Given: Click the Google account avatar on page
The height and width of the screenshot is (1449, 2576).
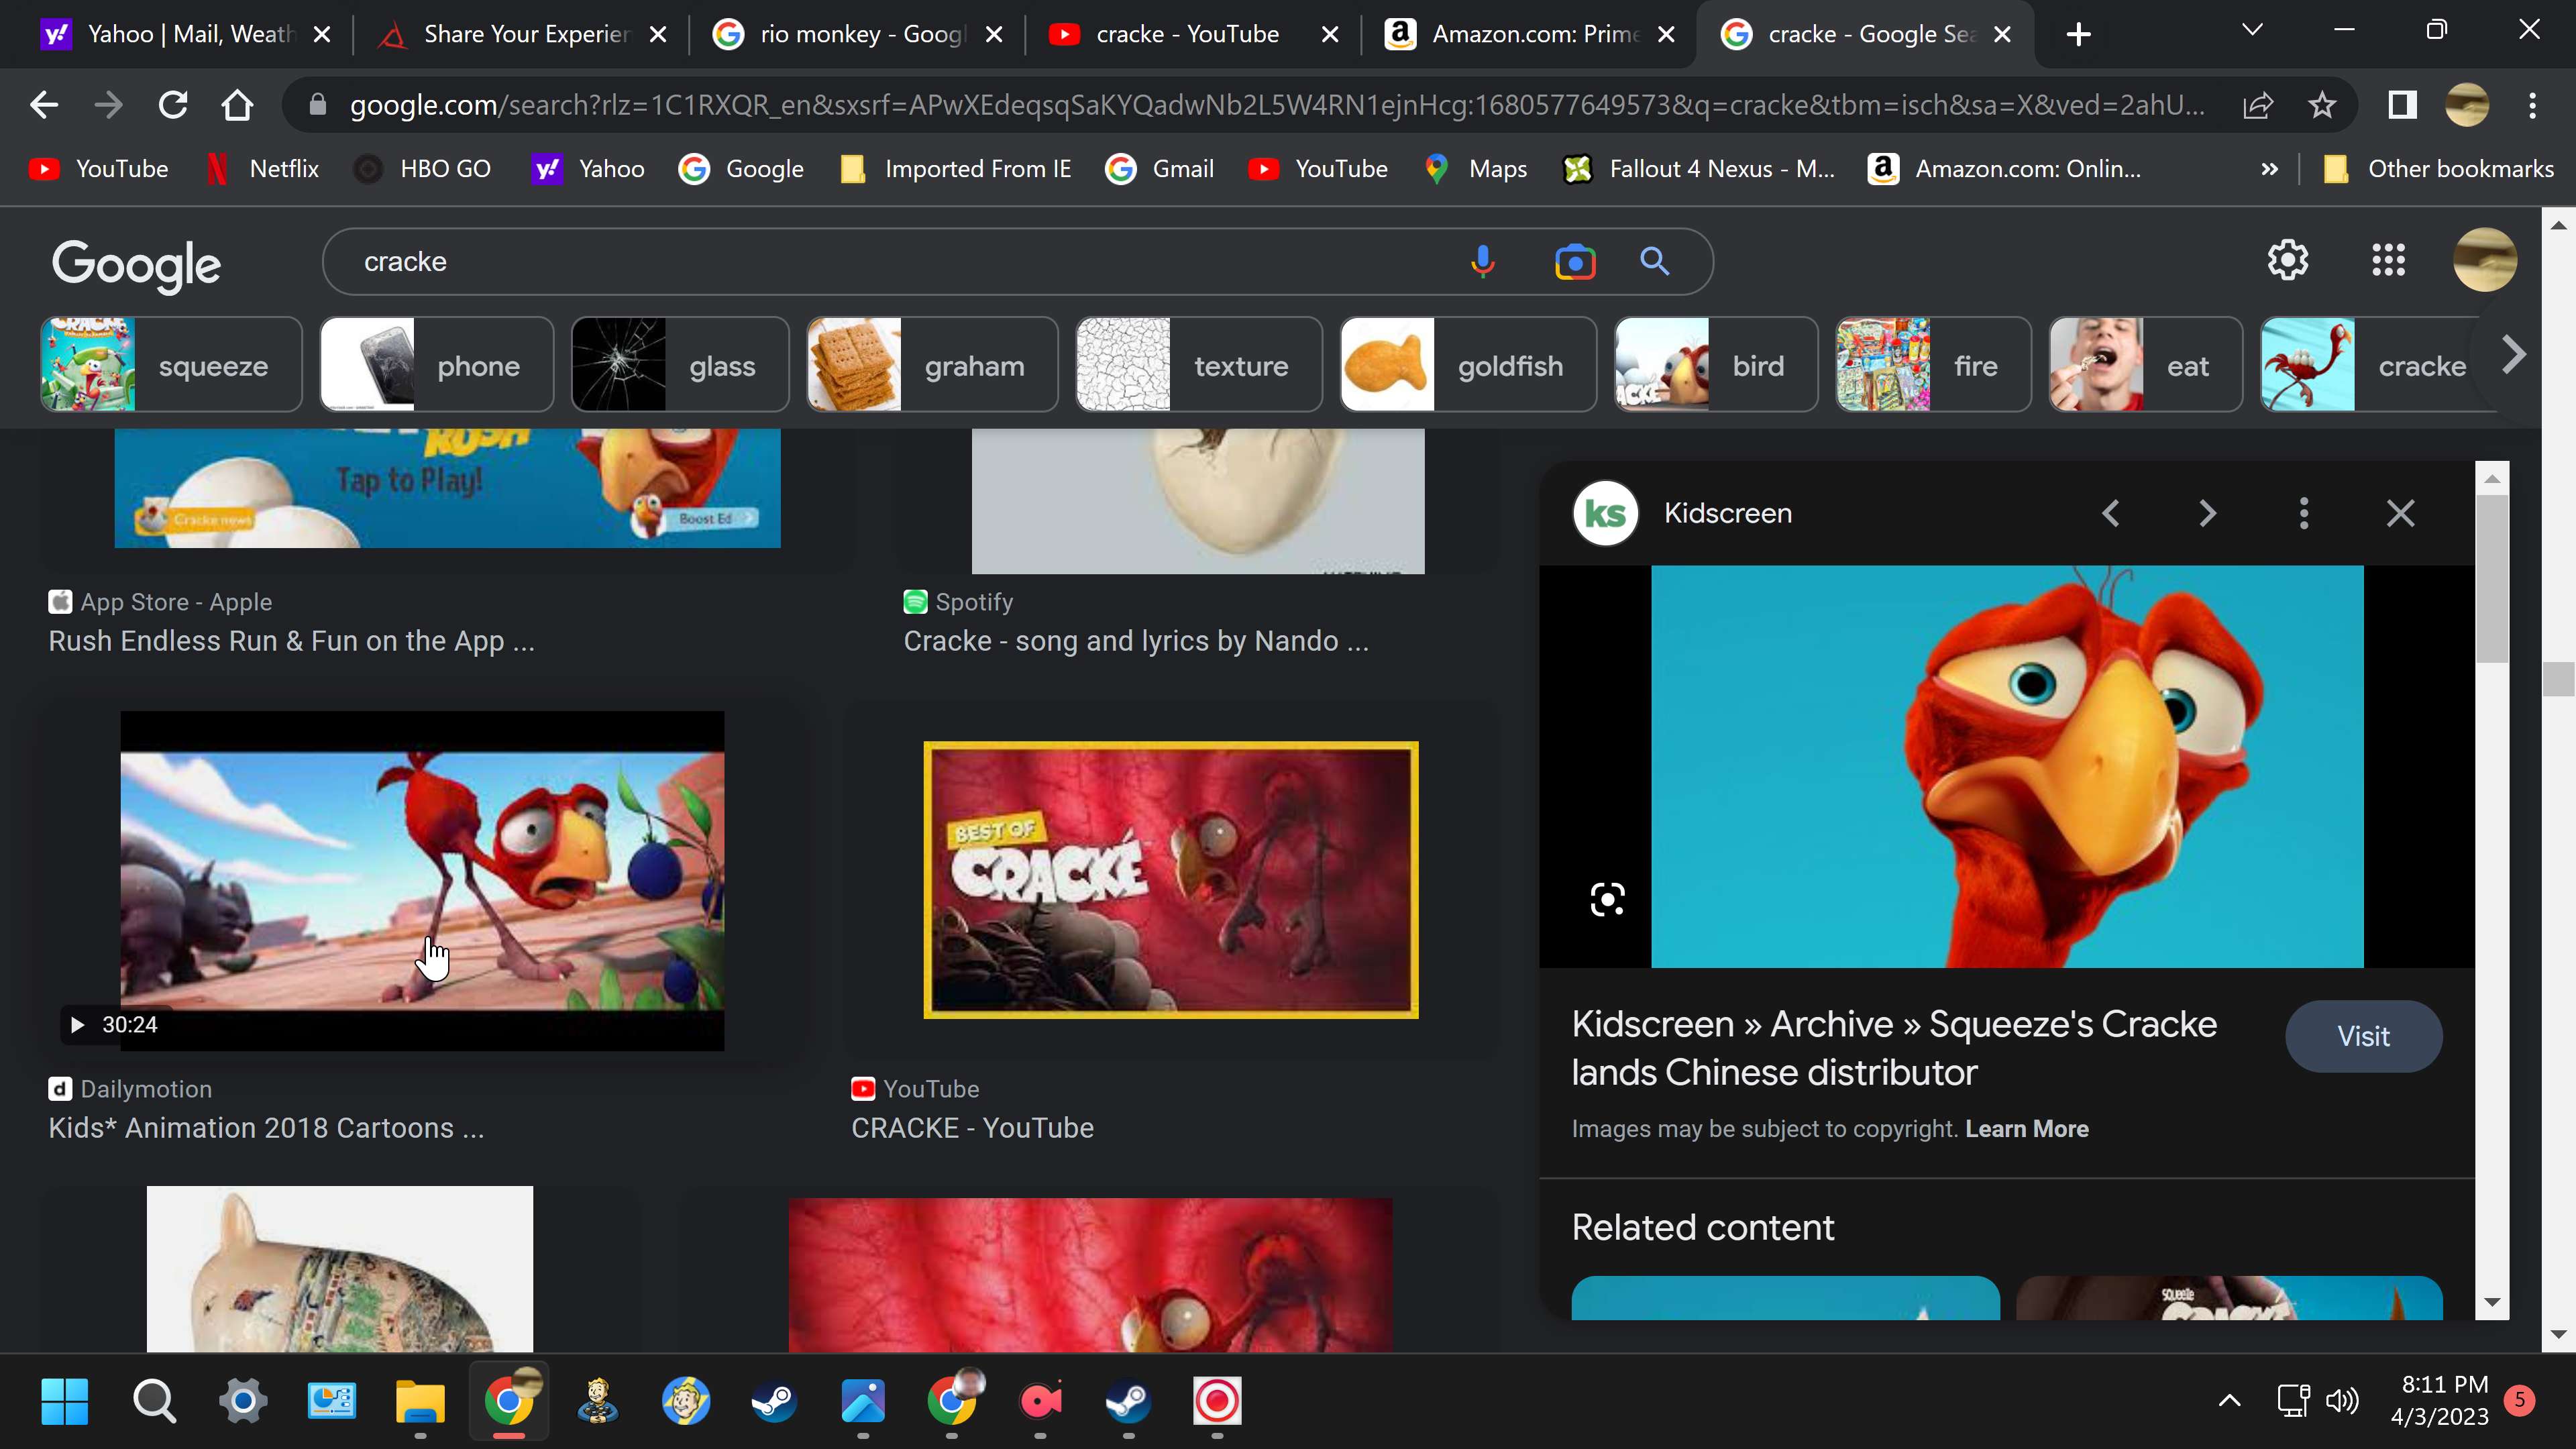Looking at the screenshot, I should [x=2484, y=260].
